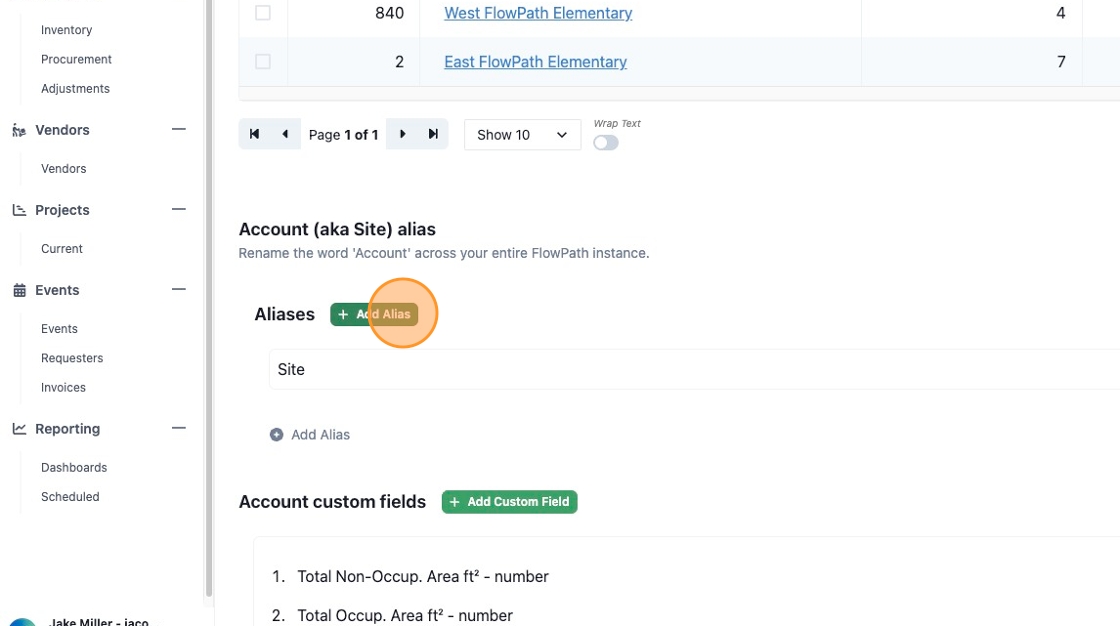Check the East FlowPath Elementary row checkbox

(x=263, y=61)
